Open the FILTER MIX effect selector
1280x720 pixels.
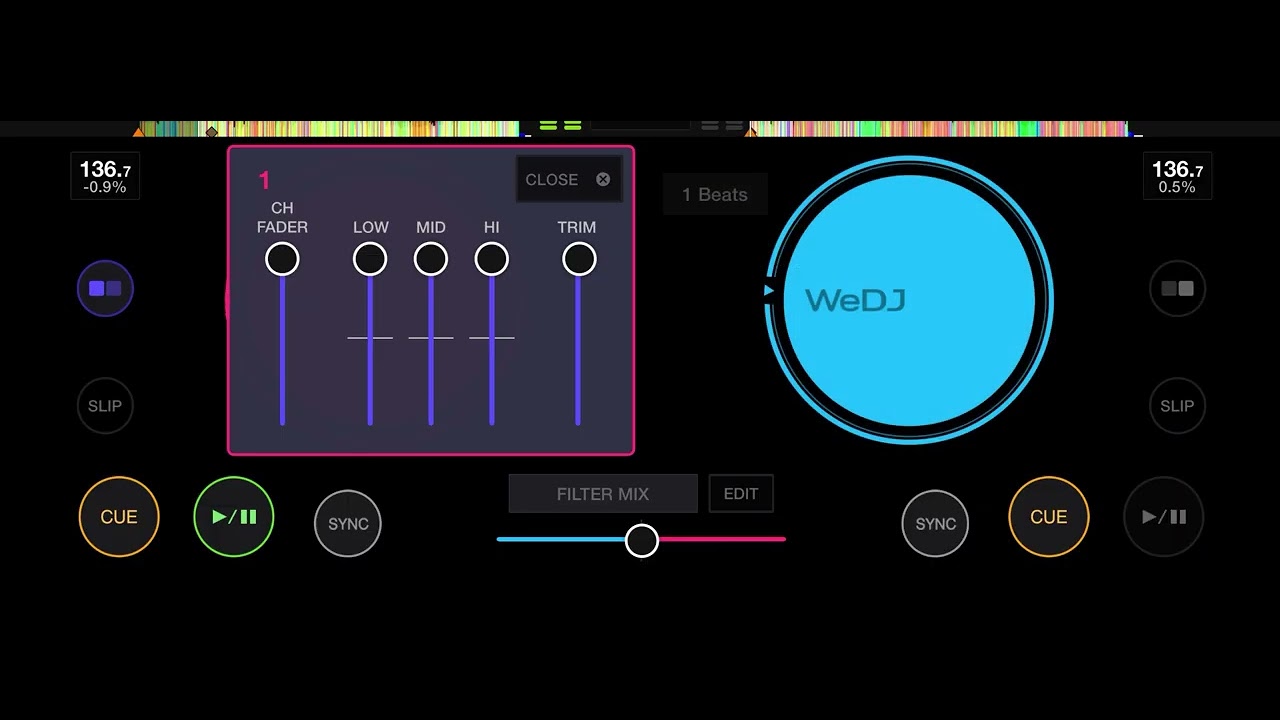click(603, 494)
